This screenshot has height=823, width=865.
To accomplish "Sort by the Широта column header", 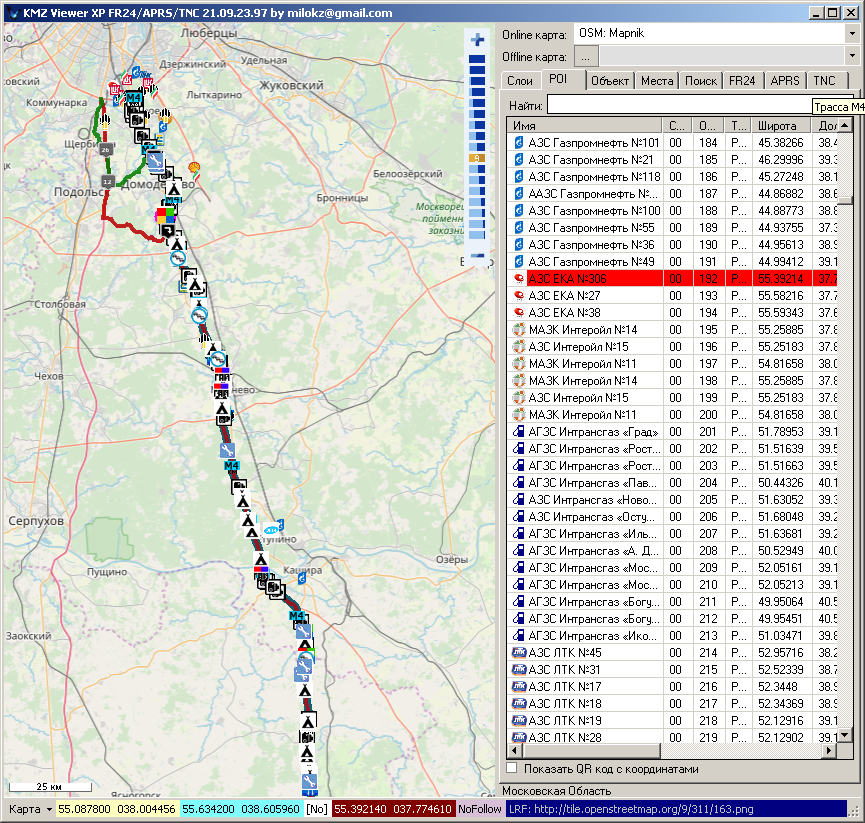I will (781, 125).
